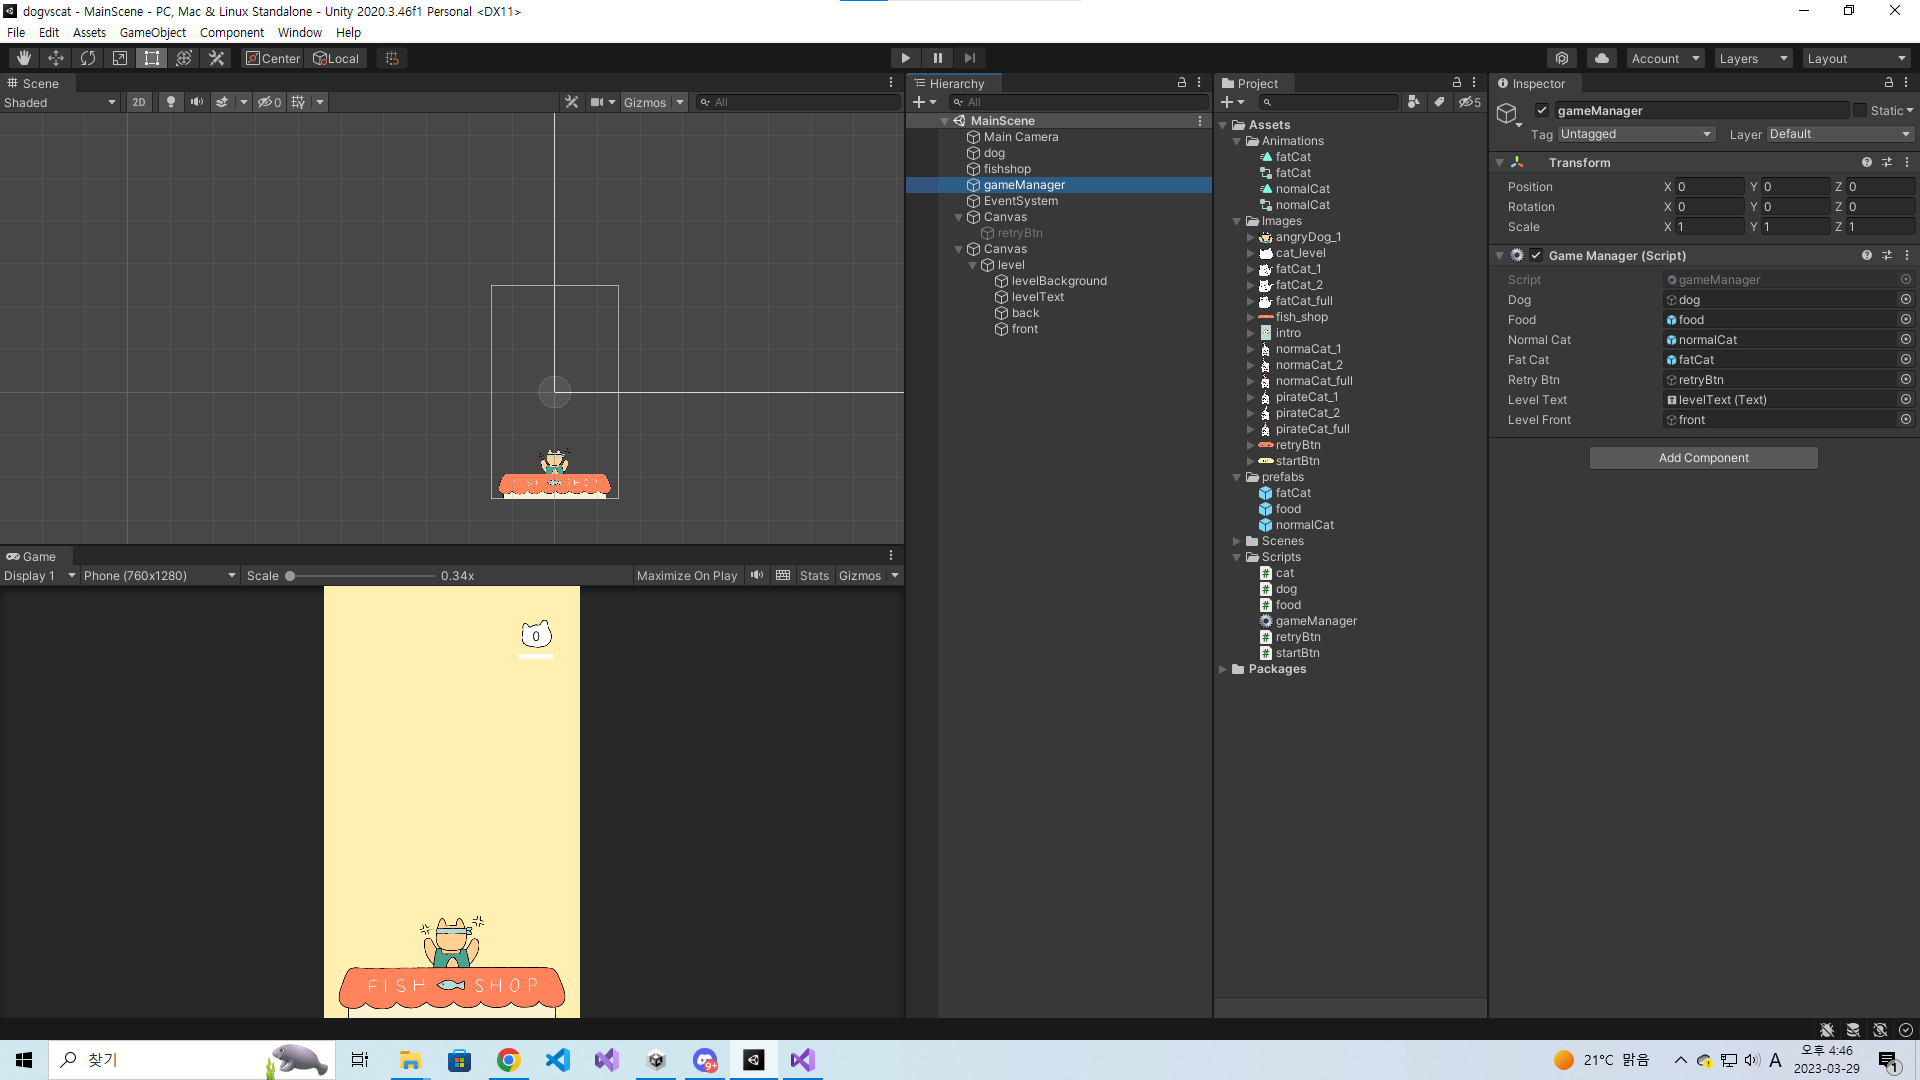Expand the Packages folder

tap(1223, 669)
